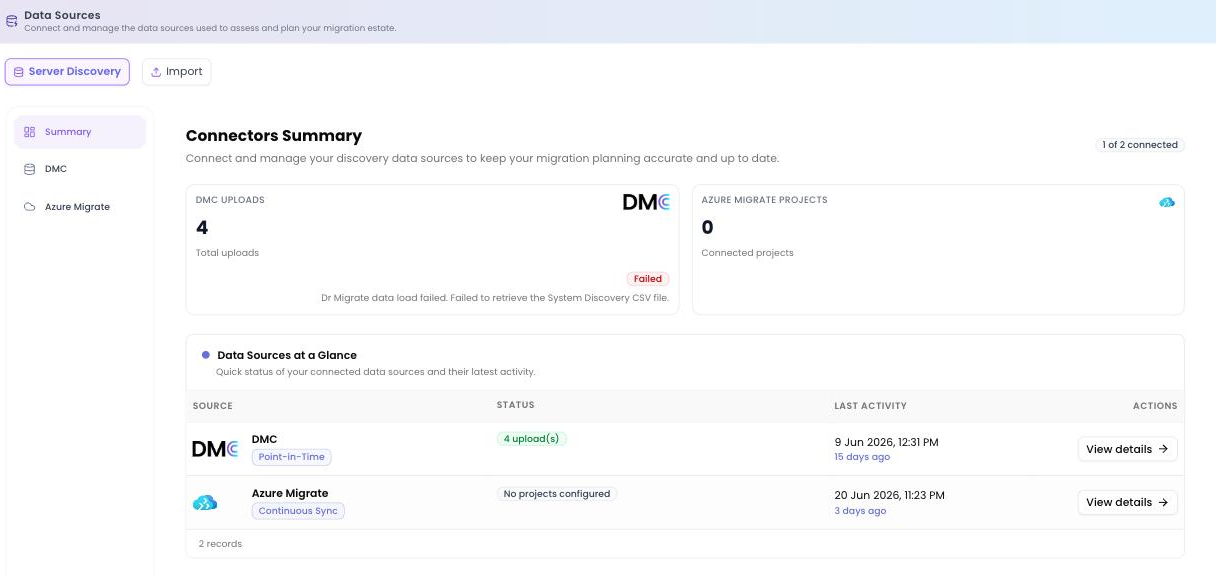Screen dimensions: 1216x575
Task: Click the ACTIONS column header
Action: [x=1155, y=406]
